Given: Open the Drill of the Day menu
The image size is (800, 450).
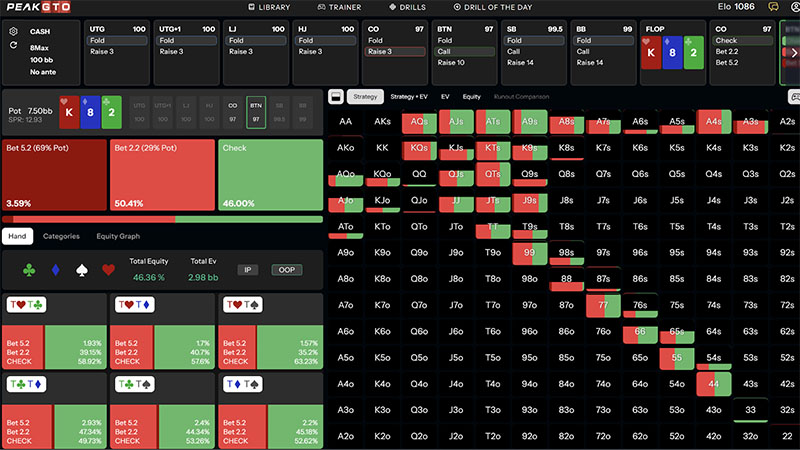Looking at the screenshot, I should click(x=497, y=7).
